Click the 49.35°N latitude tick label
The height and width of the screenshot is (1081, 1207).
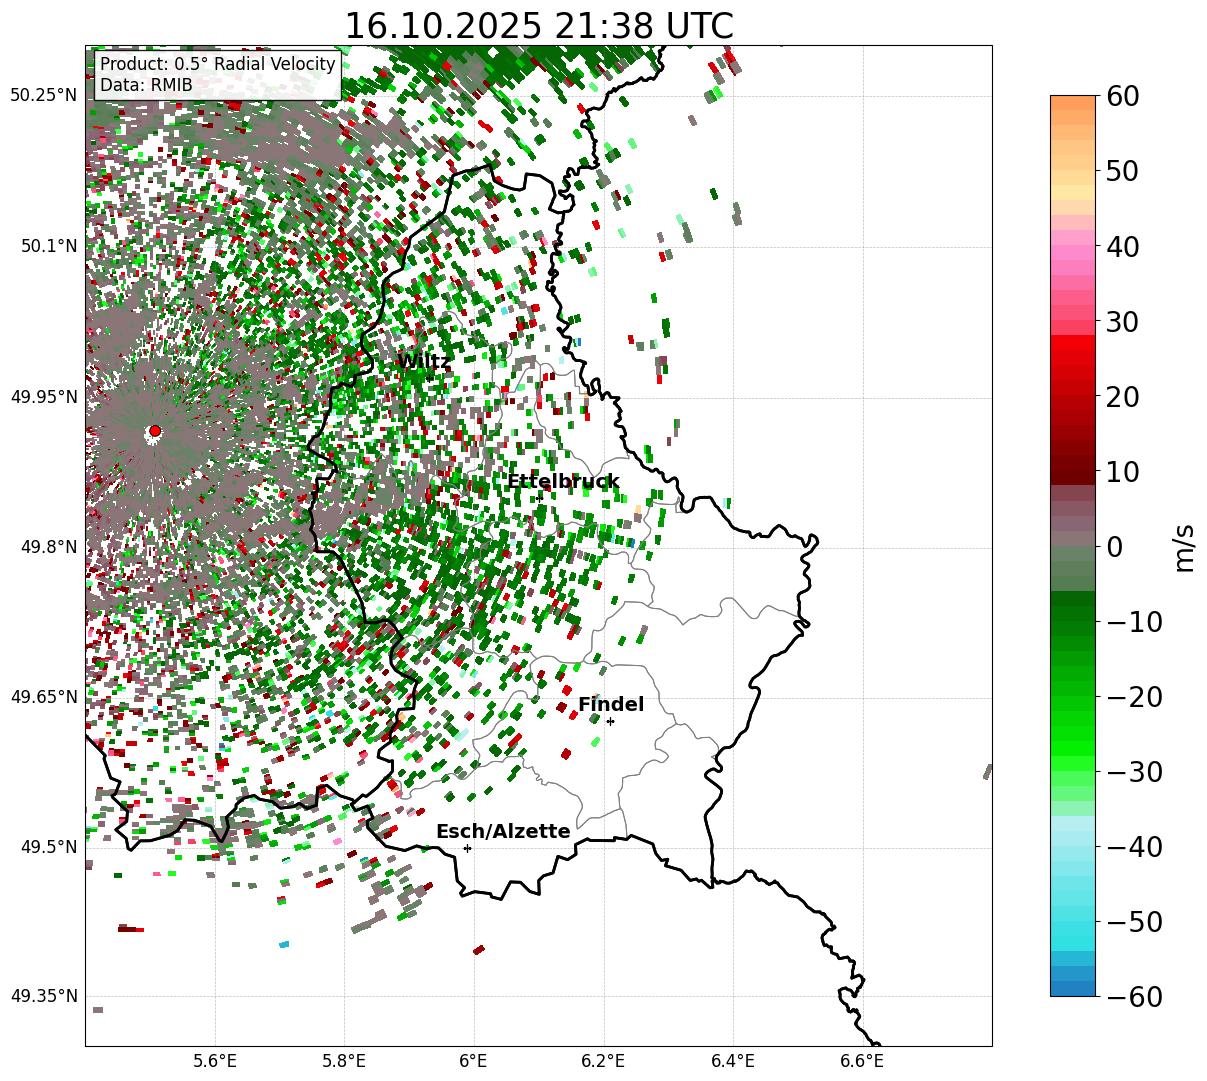pos(44,996)
